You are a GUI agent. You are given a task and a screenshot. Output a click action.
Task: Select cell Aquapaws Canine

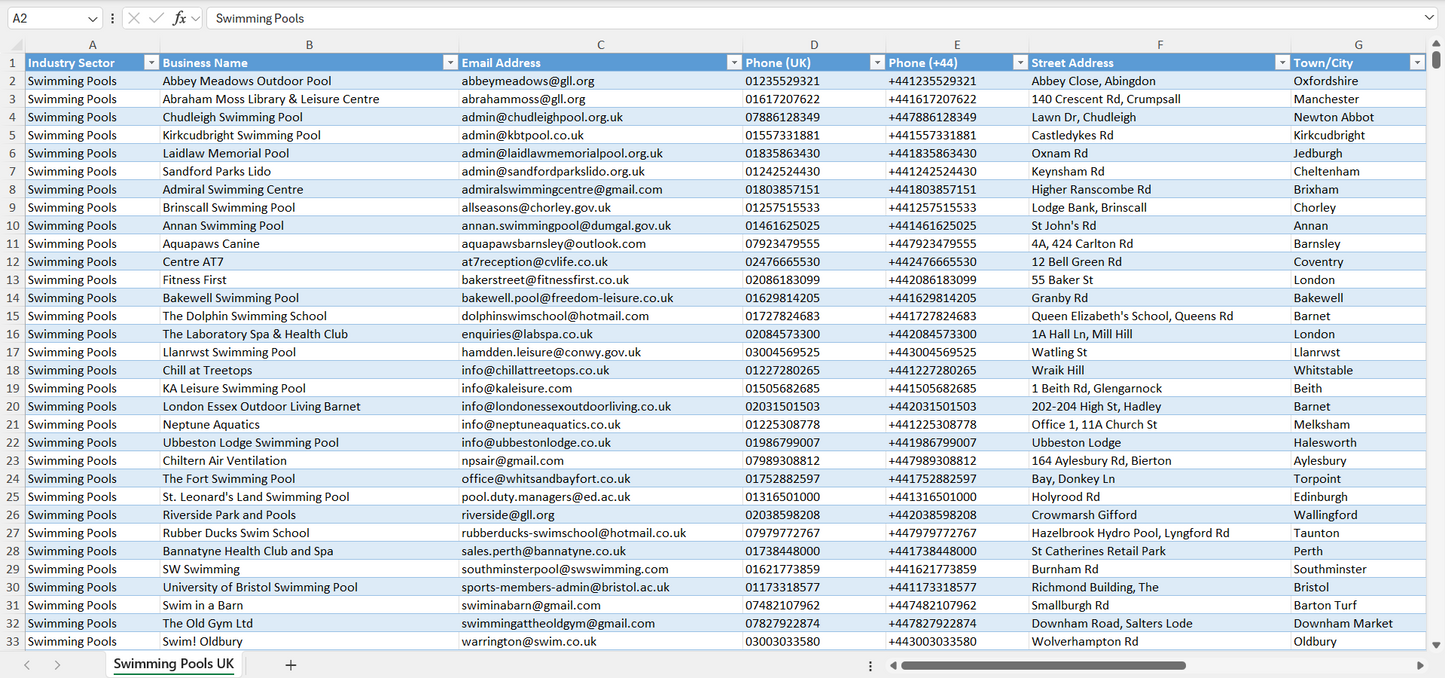(309, 244)
